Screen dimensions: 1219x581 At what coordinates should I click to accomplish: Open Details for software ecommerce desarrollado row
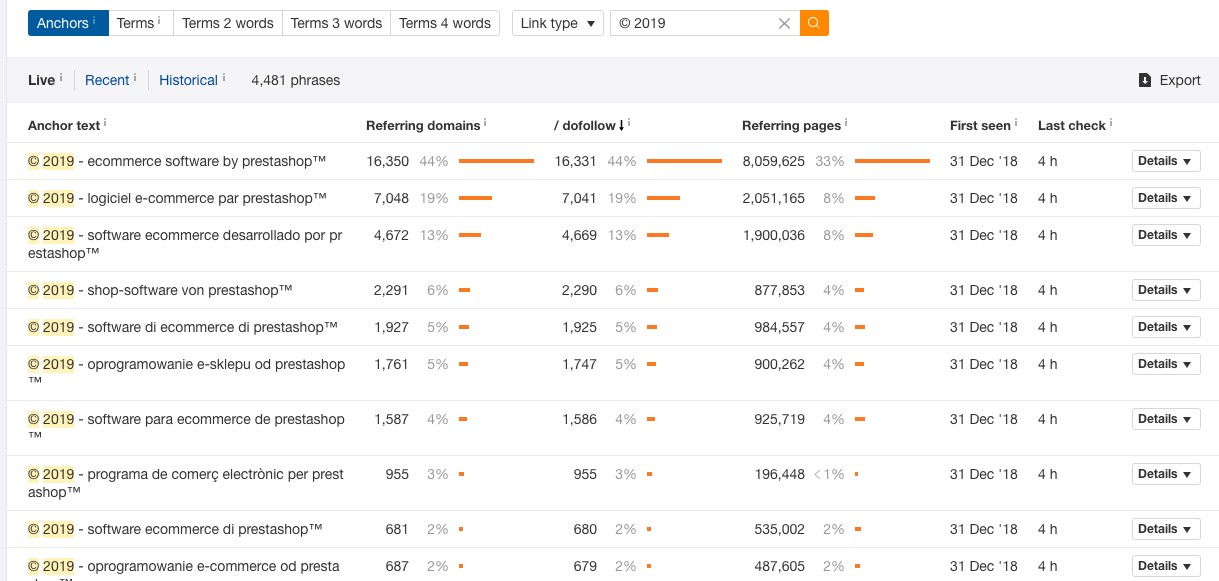pyautogui.click(x=1166, y=235)
